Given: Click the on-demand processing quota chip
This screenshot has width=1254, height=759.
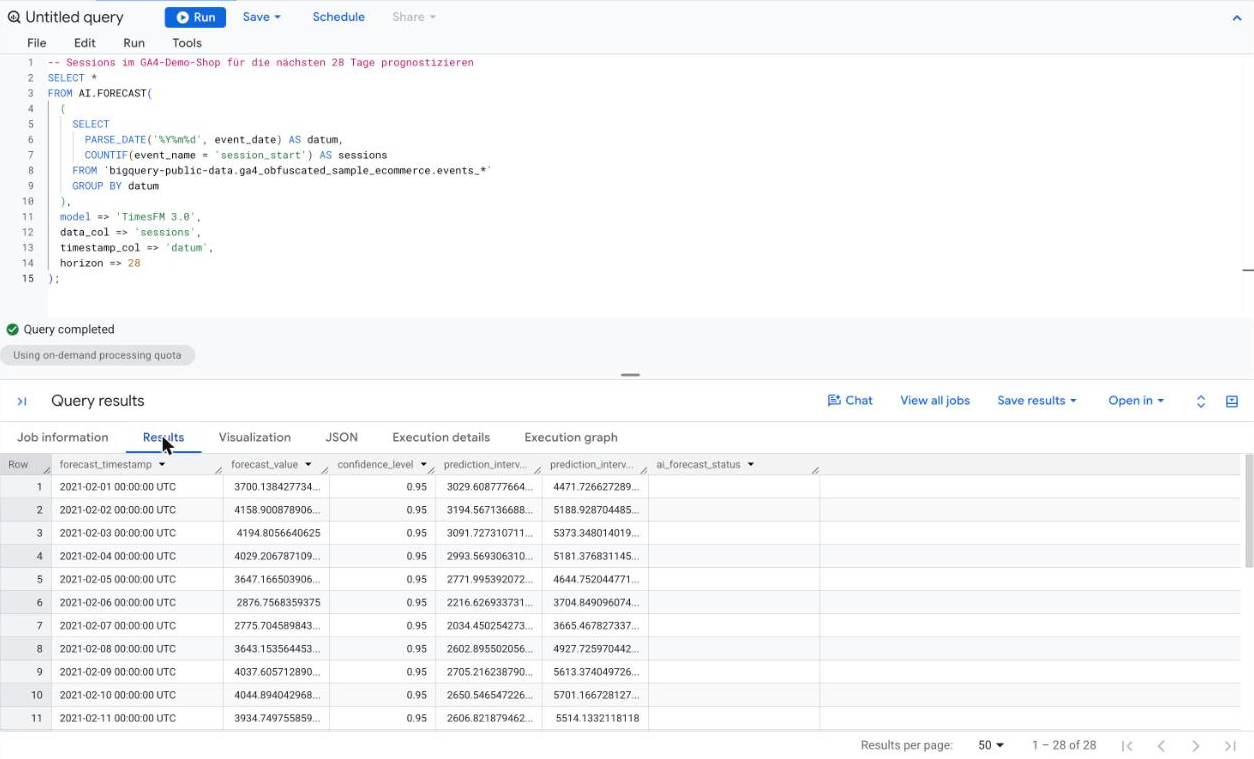Looking at the screenshot, I should point(97,355).
